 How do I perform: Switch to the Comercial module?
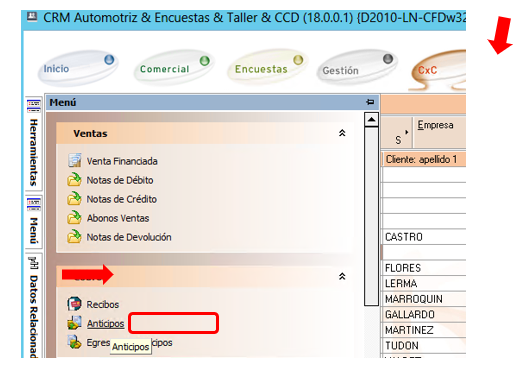coord(174,68)
